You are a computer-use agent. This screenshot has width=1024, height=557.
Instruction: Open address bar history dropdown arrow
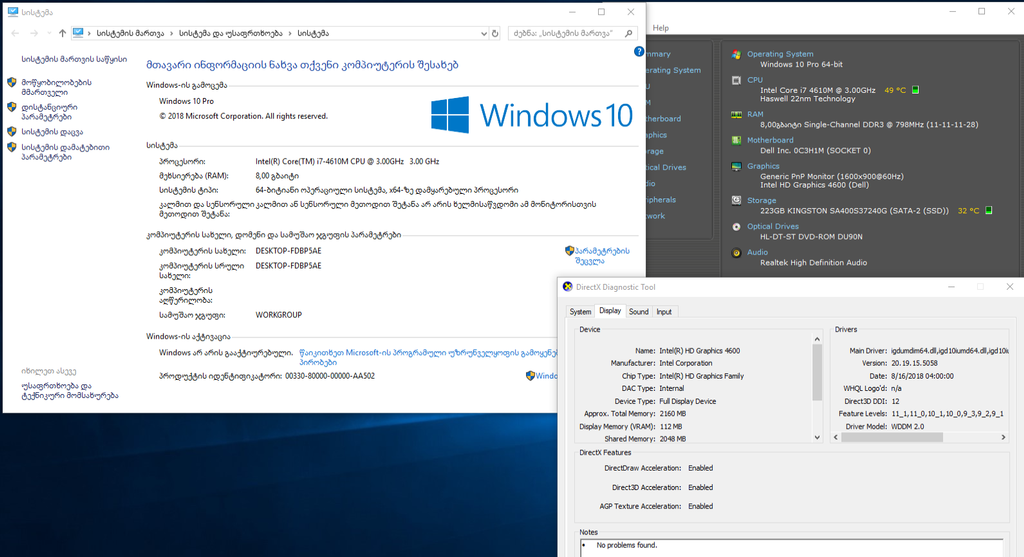coord(483,33)
